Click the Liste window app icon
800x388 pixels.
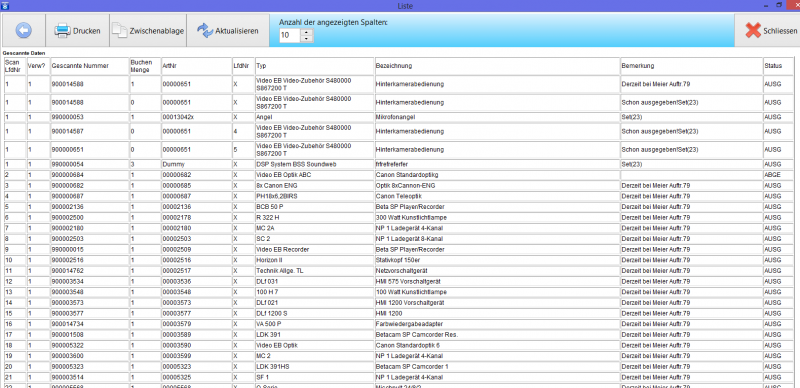[5, 5]
